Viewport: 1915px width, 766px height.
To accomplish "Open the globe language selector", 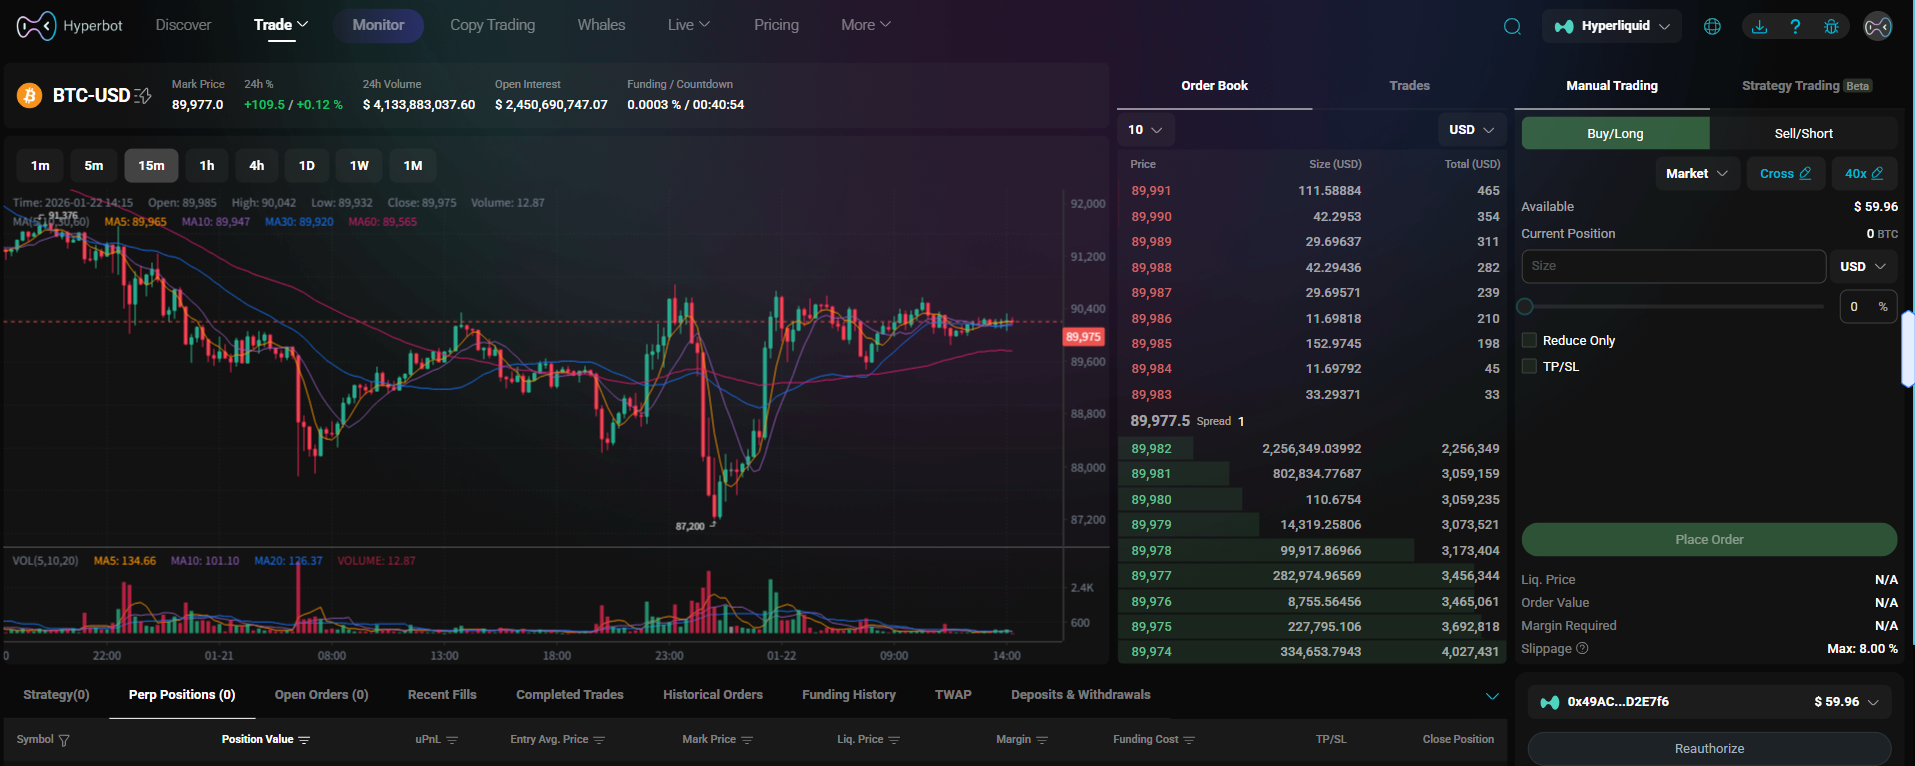I will point(1712,26).
